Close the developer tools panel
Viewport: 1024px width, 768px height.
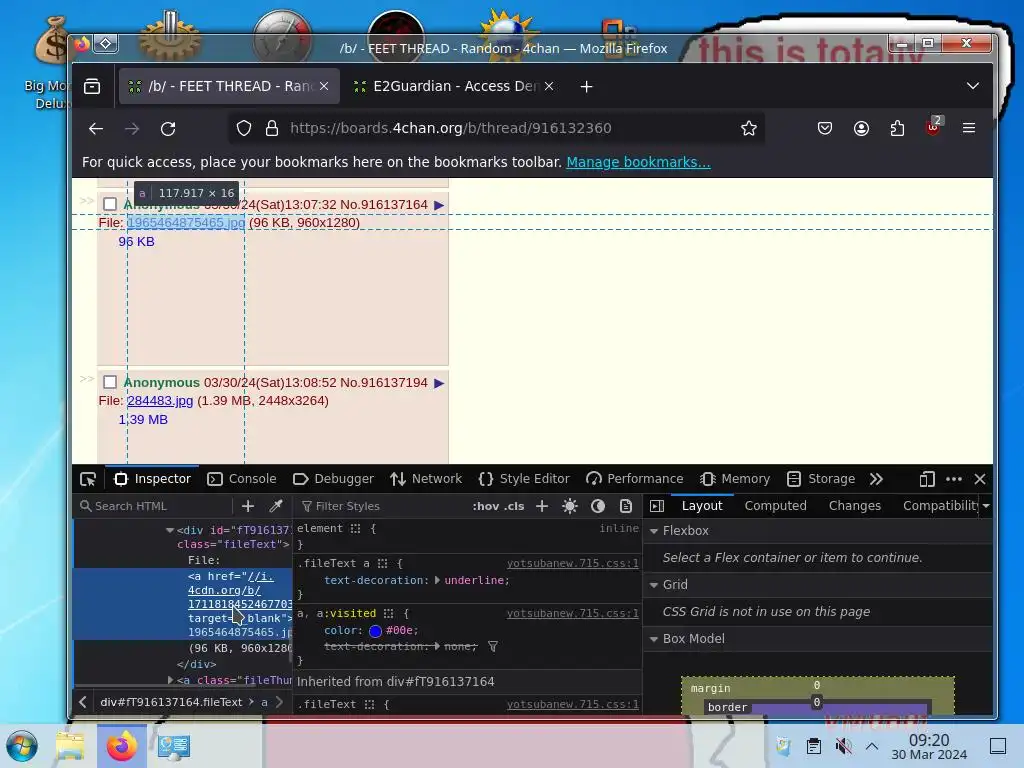980,479
